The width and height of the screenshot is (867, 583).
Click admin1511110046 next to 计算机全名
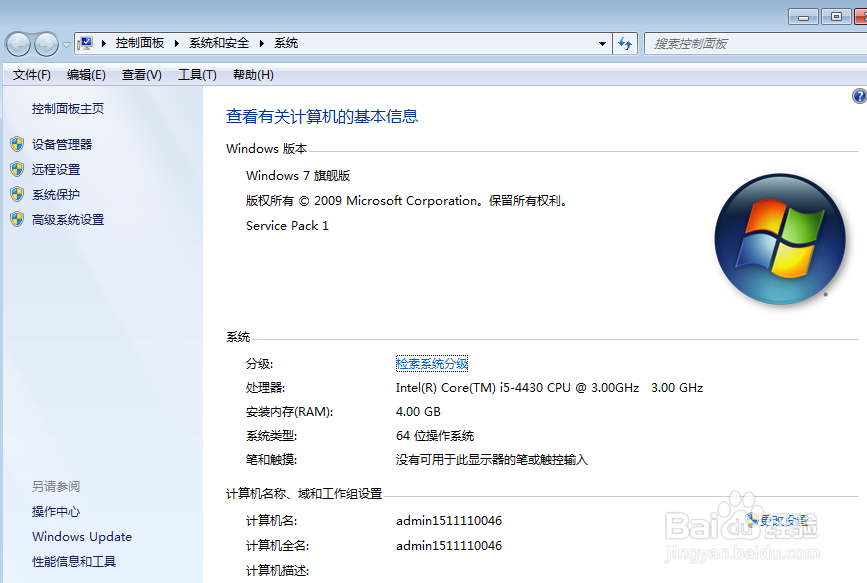(449, 545)
